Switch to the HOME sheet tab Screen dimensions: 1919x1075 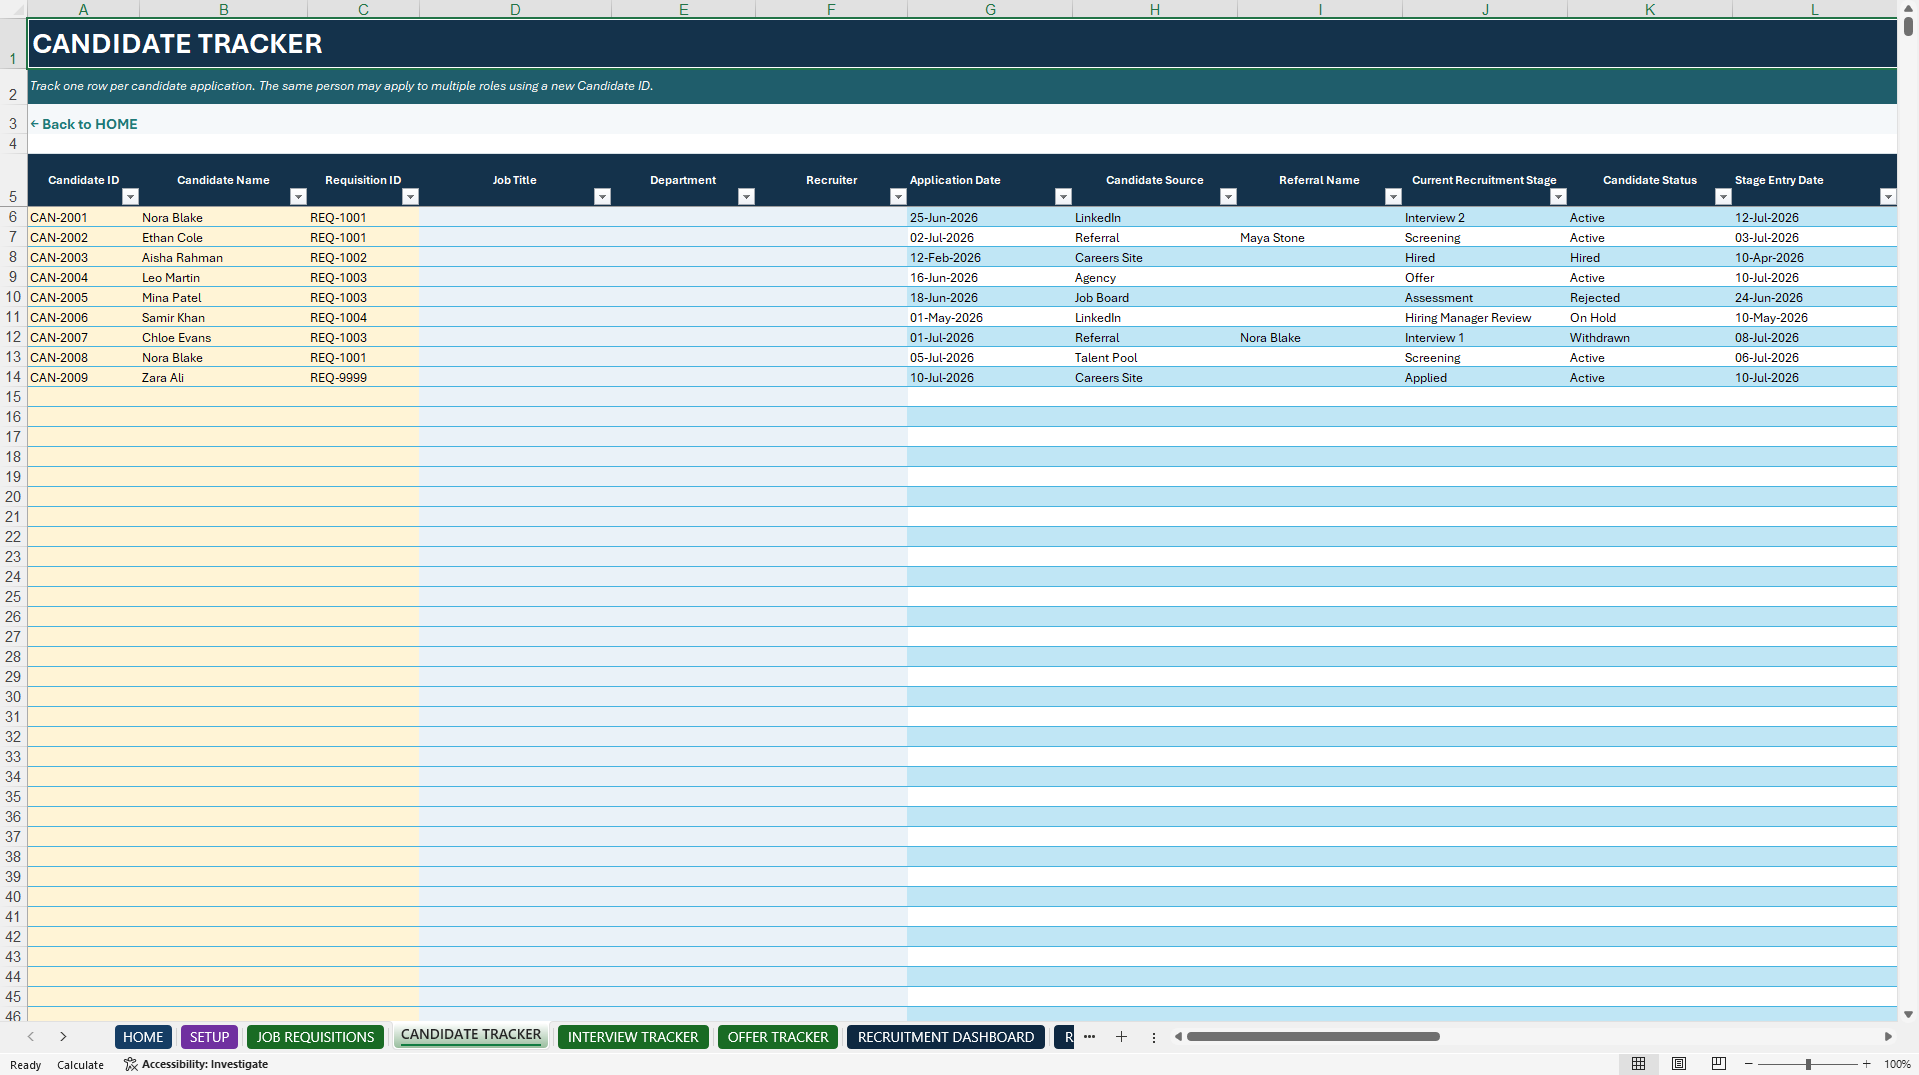pos(143,1037)
